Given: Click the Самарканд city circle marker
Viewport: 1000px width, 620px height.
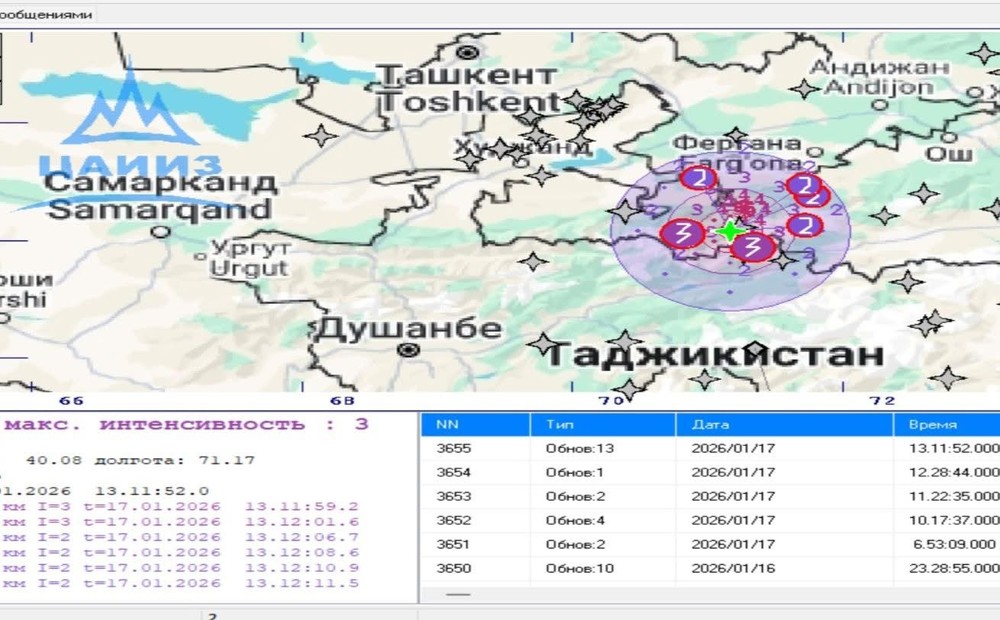Looking at the screenshot, I should click(160, 231).
